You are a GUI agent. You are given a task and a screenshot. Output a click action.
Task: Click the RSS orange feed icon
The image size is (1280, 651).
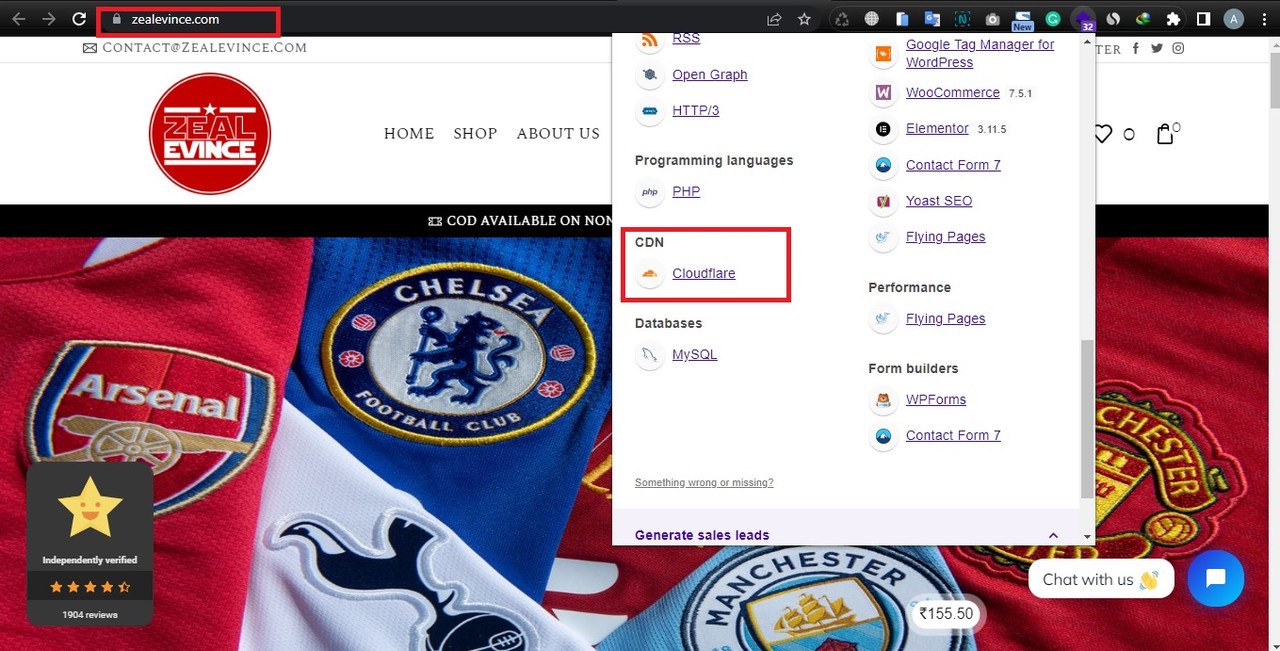pyautogui.click(x=650, y=40)
